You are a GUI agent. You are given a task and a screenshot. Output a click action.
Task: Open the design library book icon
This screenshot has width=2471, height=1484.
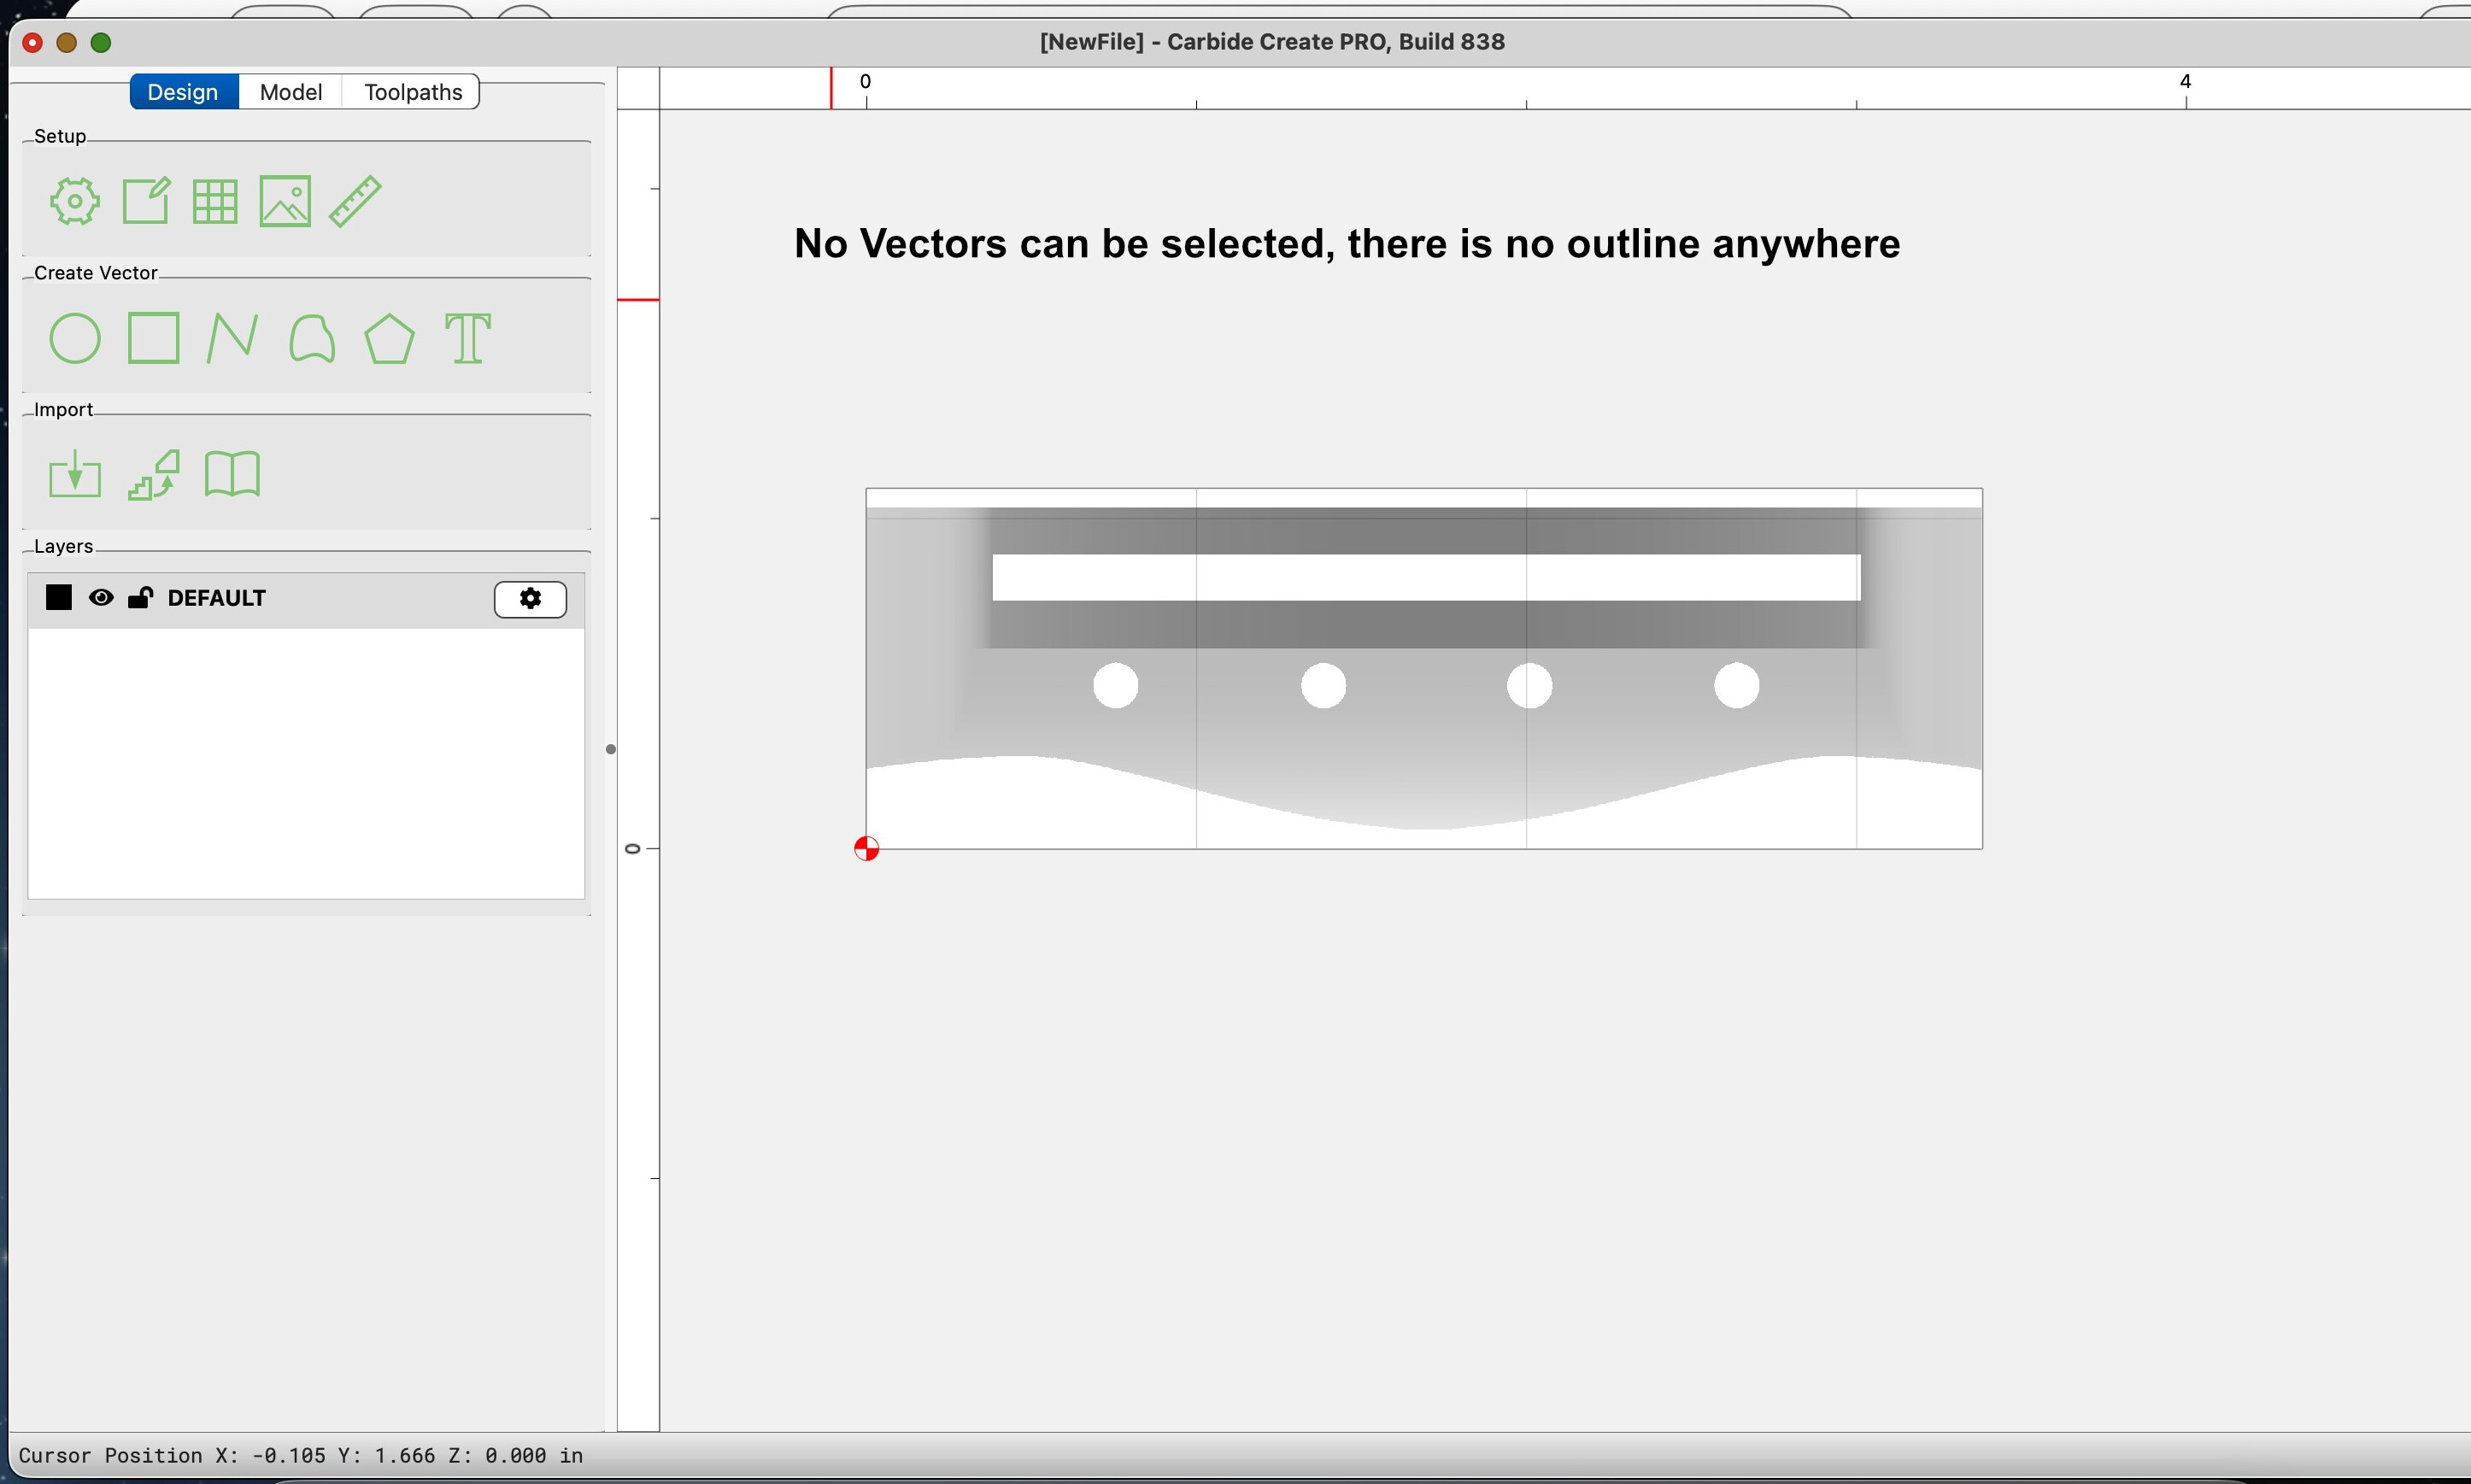pyautogui.click(x=232, y=474)
